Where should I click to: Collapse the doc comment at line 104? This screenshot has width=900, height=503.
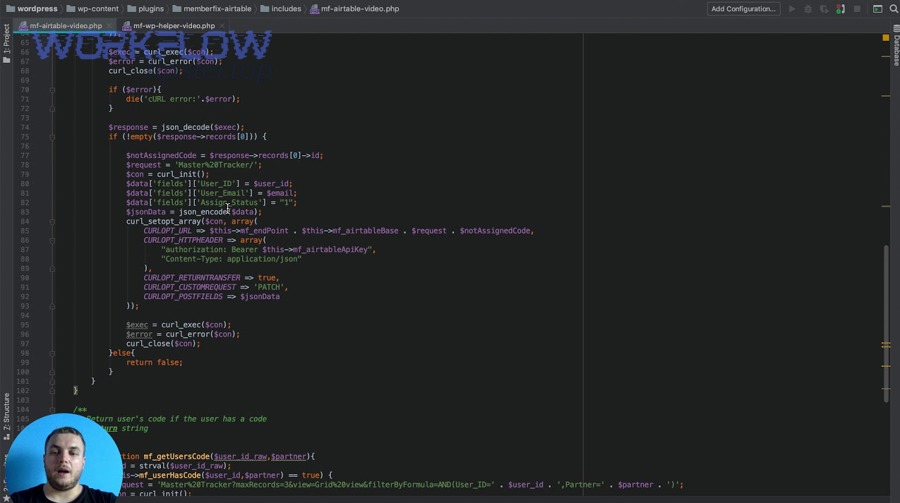[52, 409]
